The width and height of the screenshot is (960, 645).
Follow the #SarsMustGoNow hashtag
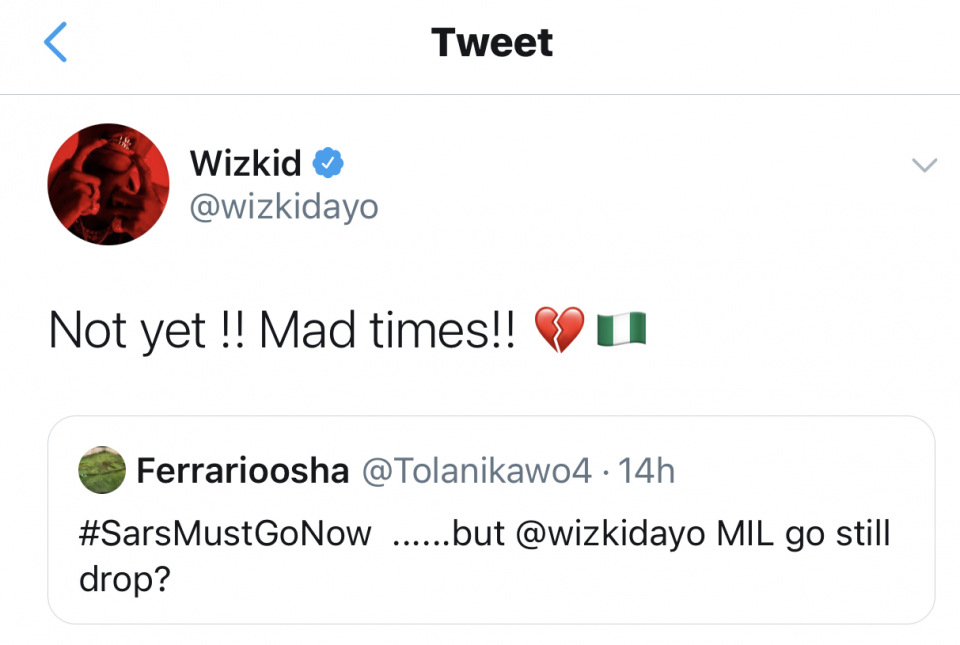tap(224, 533)
